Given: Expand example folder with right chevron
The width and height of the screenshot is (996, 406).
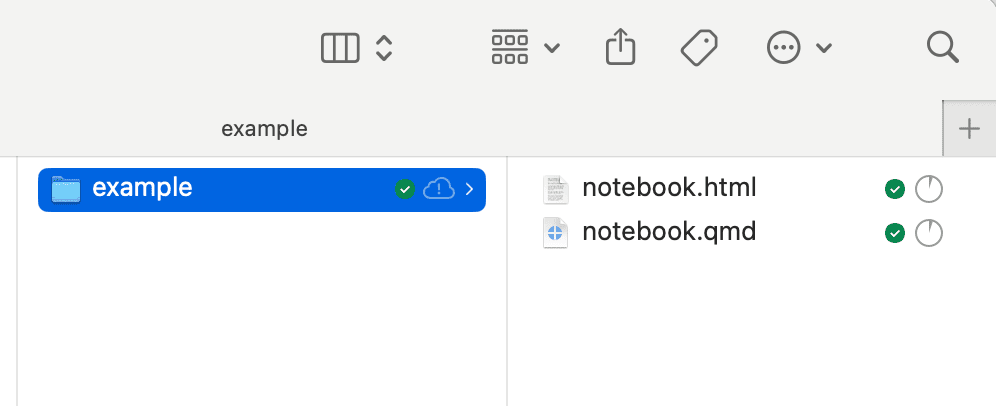Looking at the screenshot, I should 469,188.
